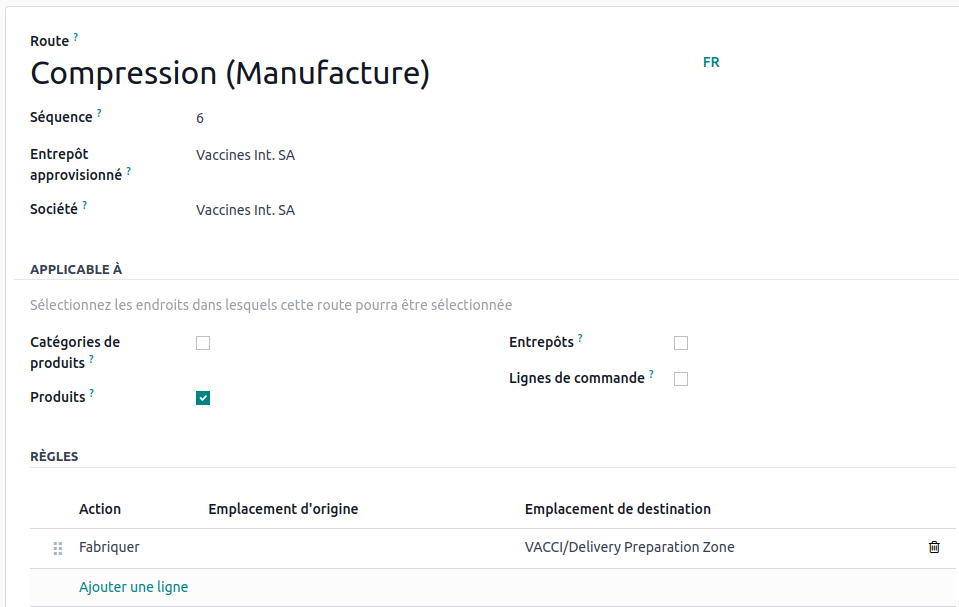Image resolution: width=959 pixels, height=607 pixels.
Task: Click Ajouter une ligne link
Action: point(133,587)
